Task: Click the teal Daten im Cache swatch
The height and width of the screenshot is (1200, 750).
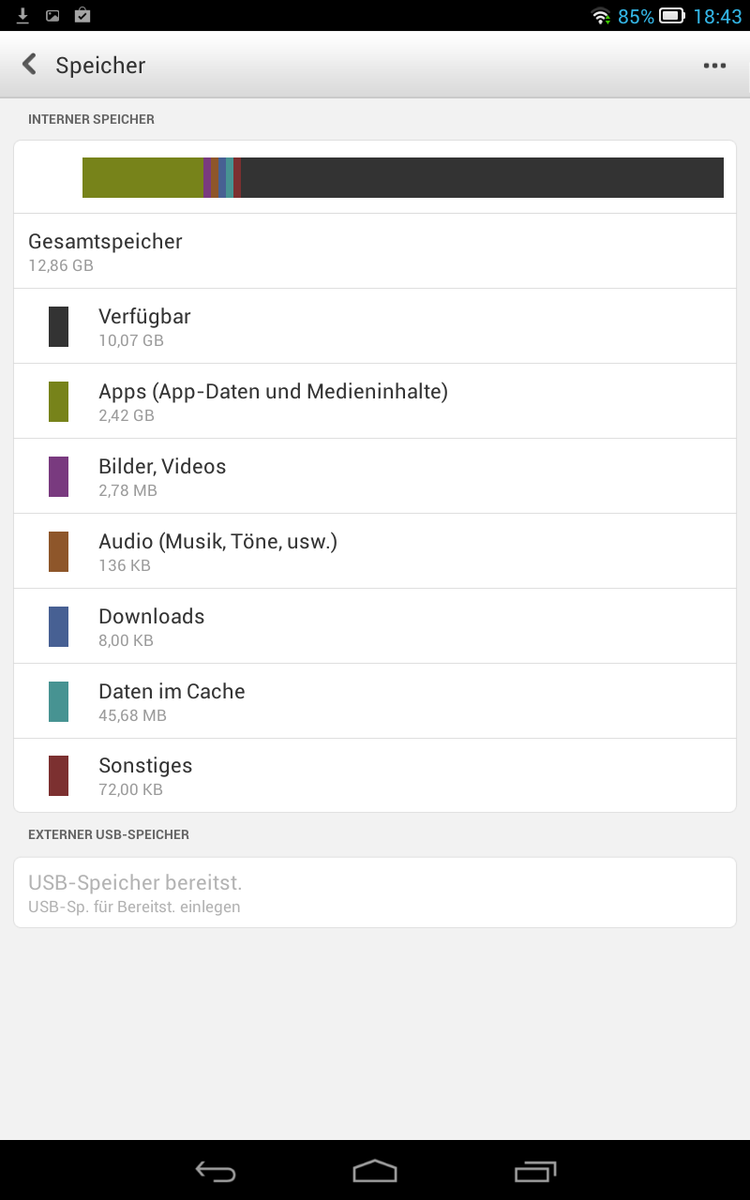Action: (x=59, y=701)
